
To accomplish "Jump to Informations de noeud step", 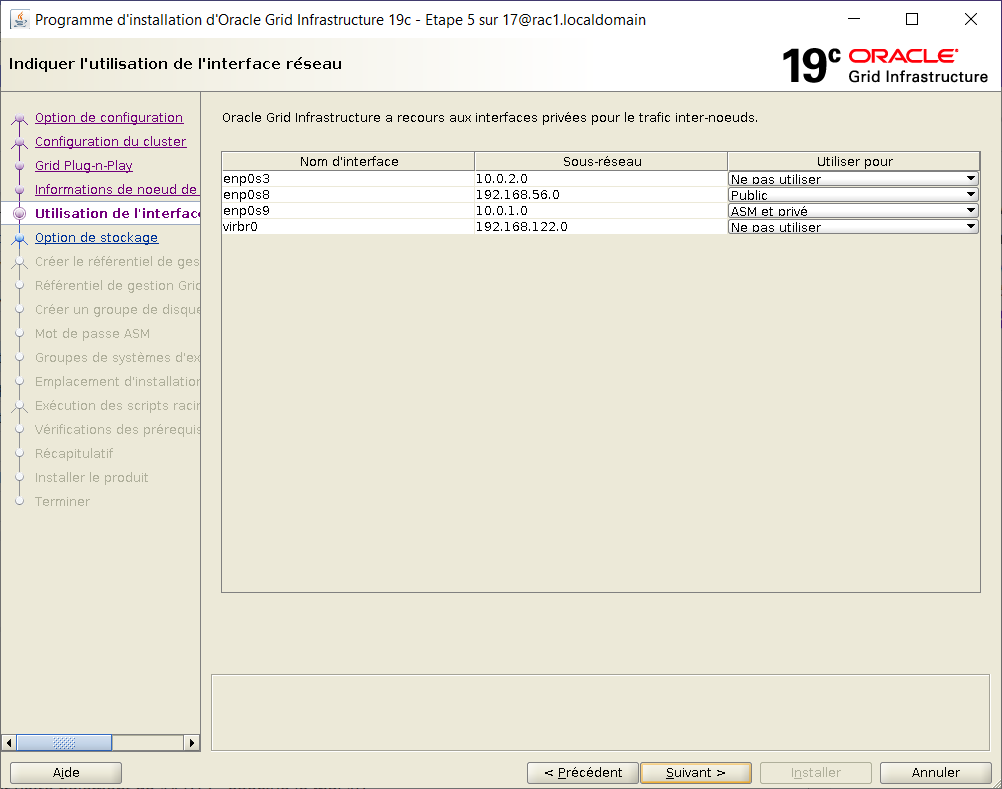I will pos(116,189).
